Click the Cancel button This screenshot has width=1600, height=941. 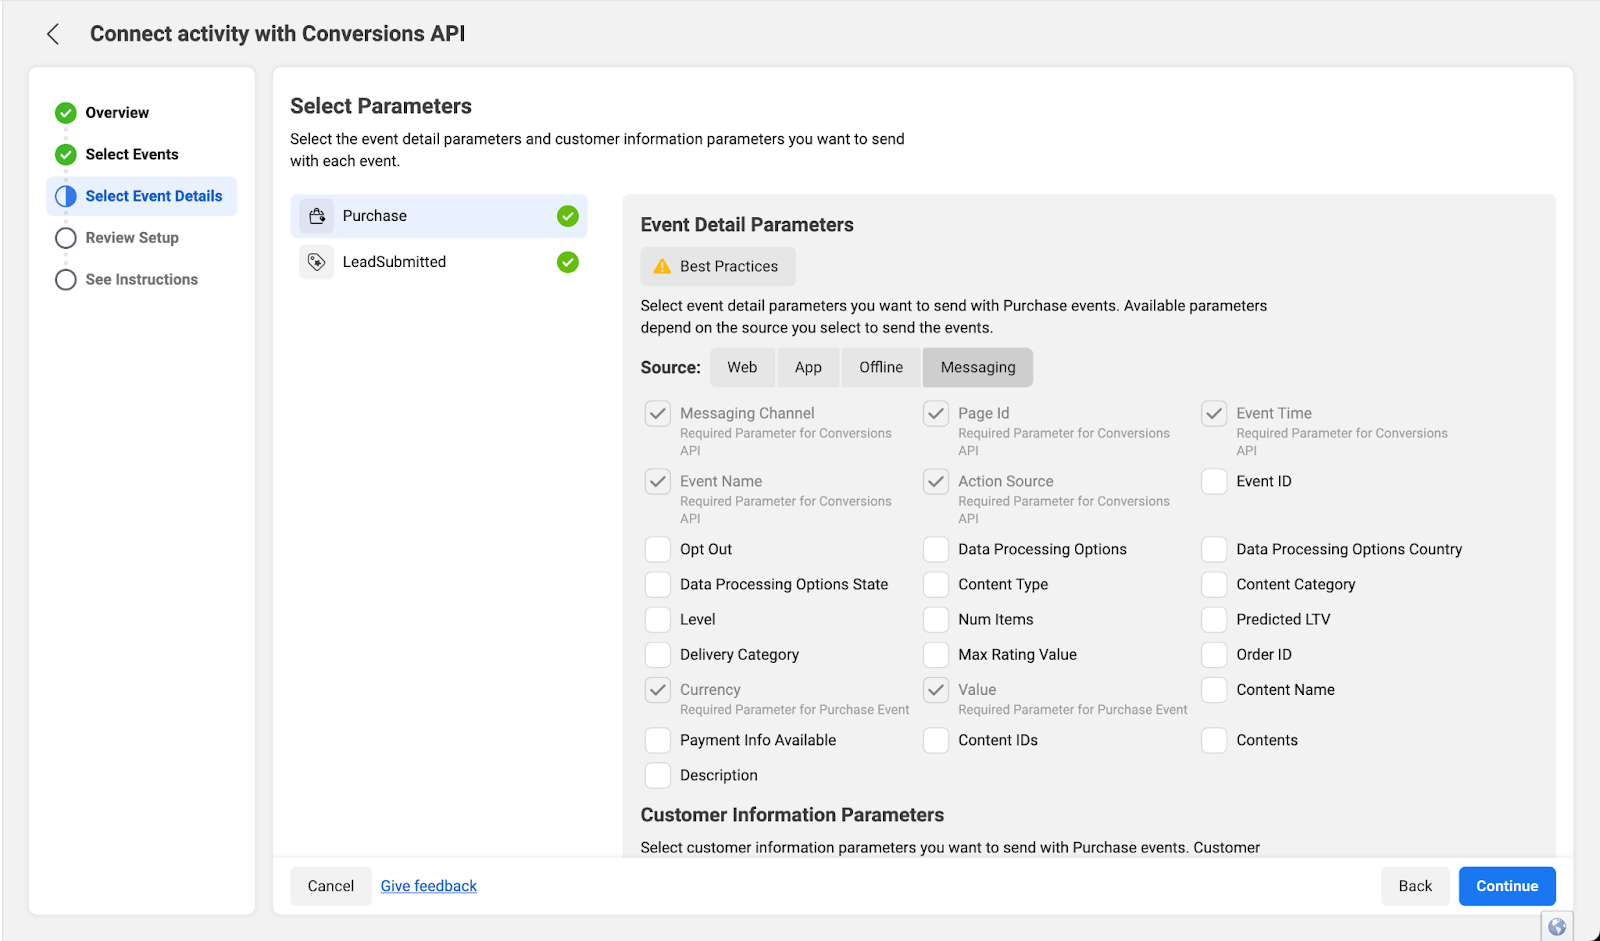pyautogui.click(x=331, y=886)
